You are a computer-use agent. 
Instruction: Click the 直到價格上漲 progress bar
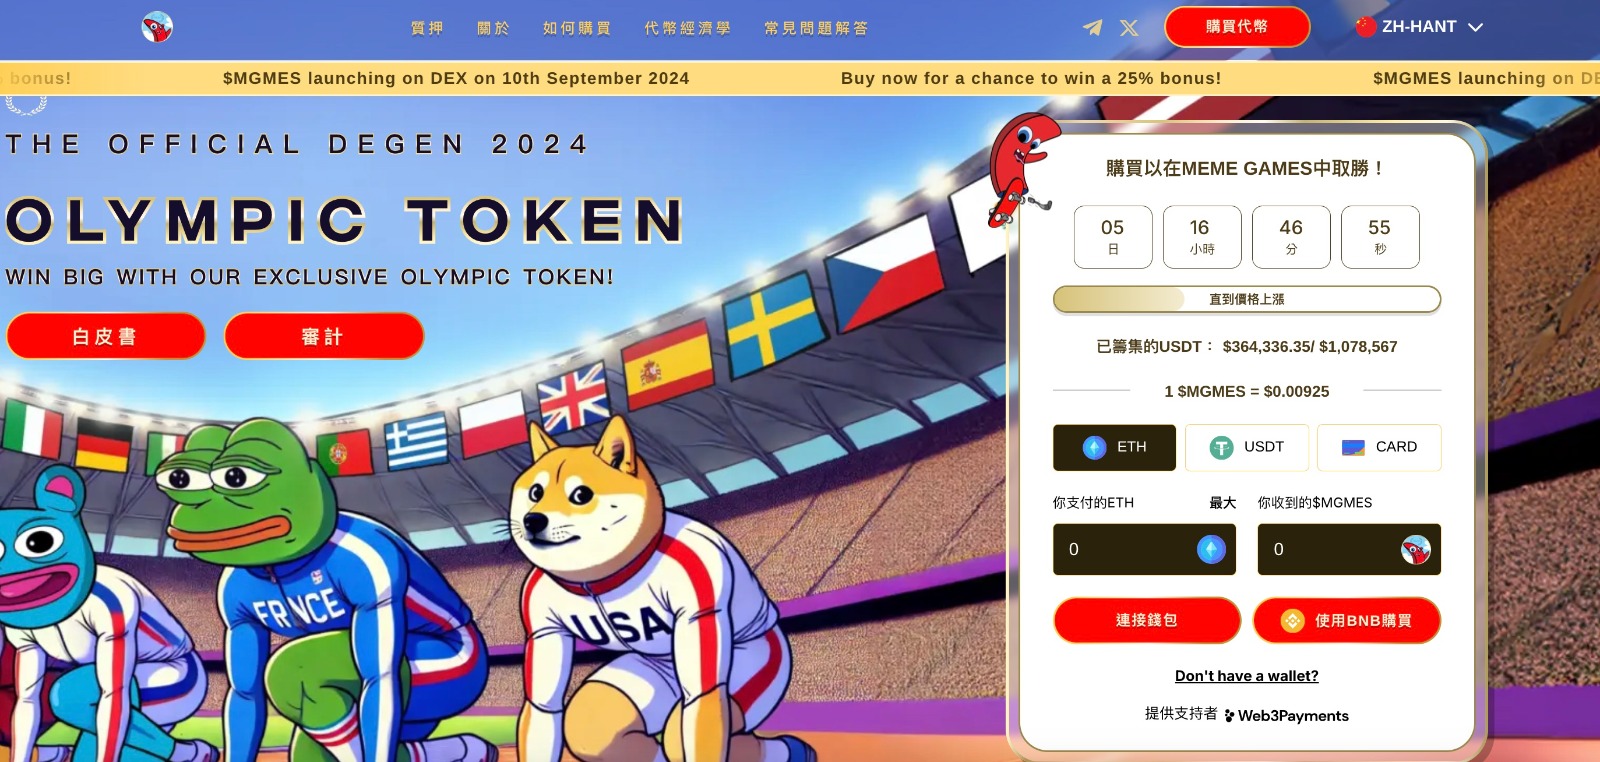coord(1247,299)
